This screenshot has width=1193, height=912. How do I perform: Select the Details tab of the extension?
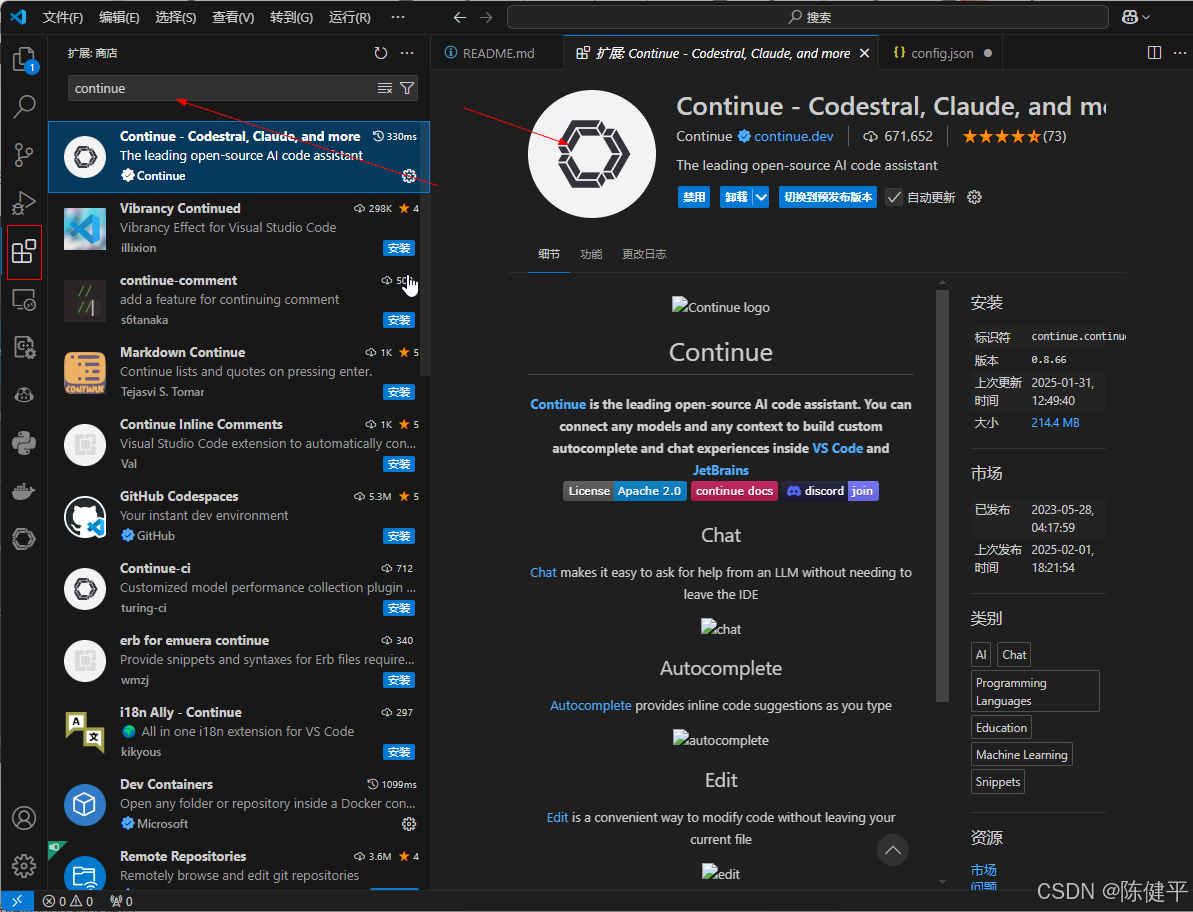pos(549,254)
